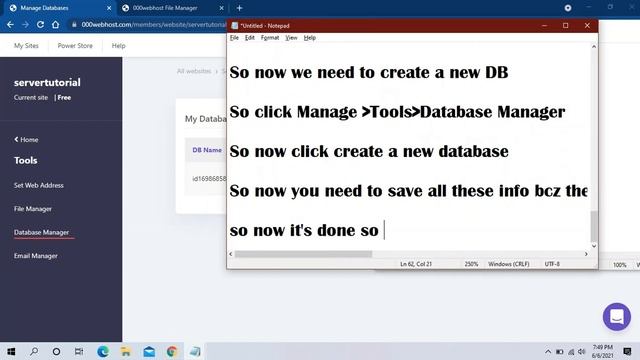The height and width of the screenshot is (360, 640).
Task: Click the 250% zoom status in Notepad
Action: (x=471, y=264)
